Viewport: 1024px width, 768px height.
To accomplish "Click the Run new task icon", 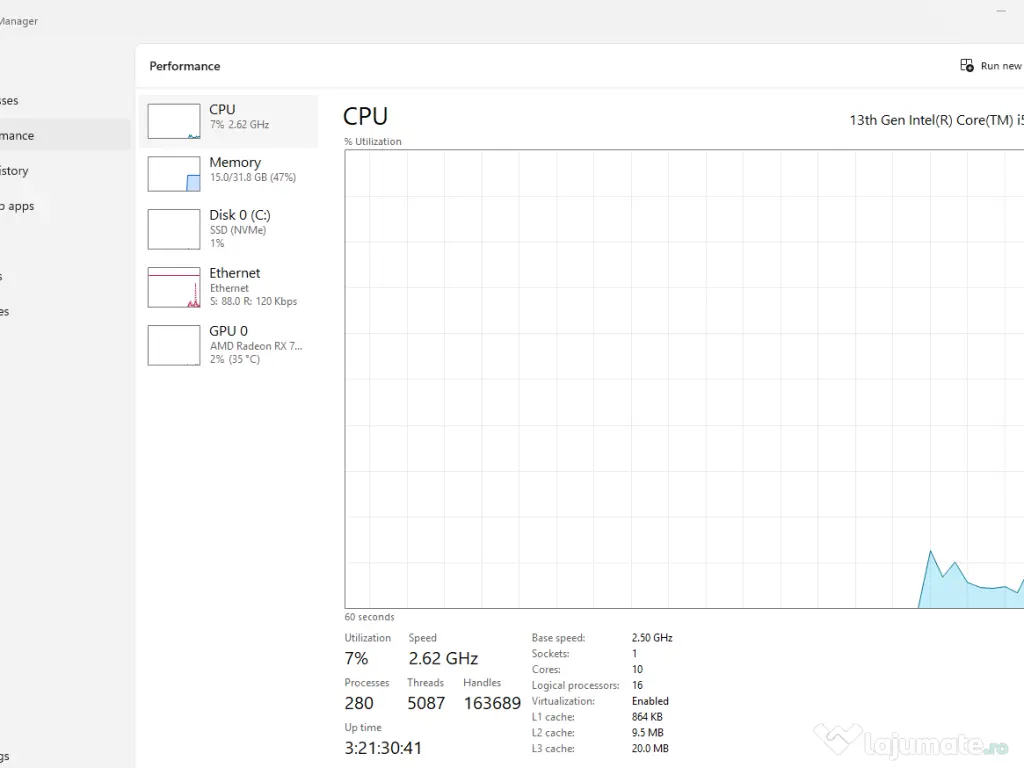I will [x=967, y=66].
